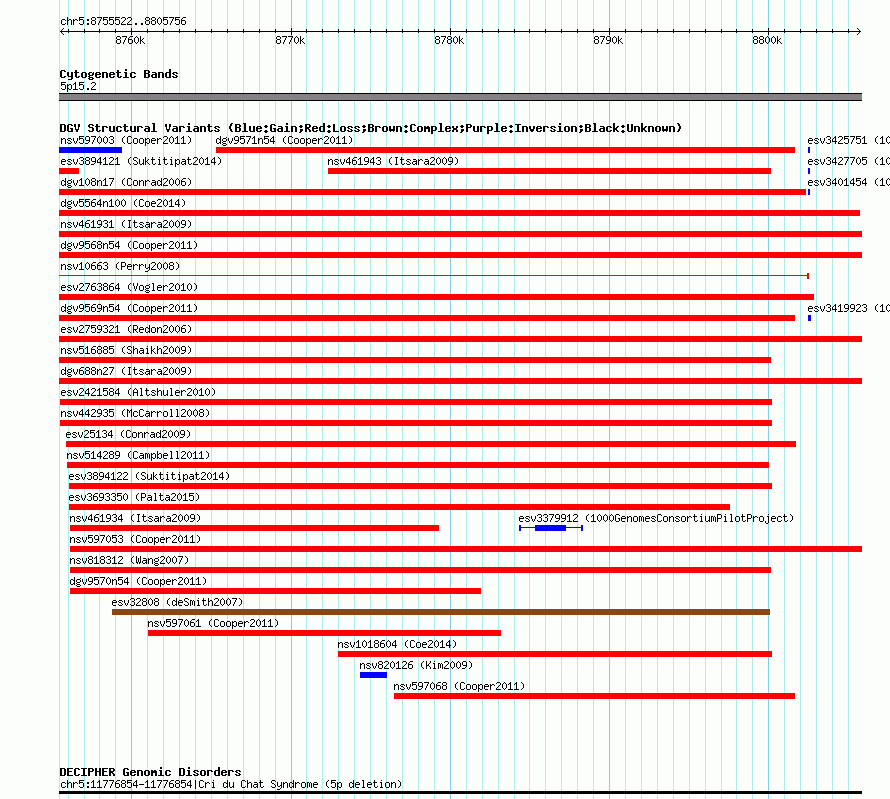Open the esv3425751 variant label
The image size is (890, 799).
(848, 140)
